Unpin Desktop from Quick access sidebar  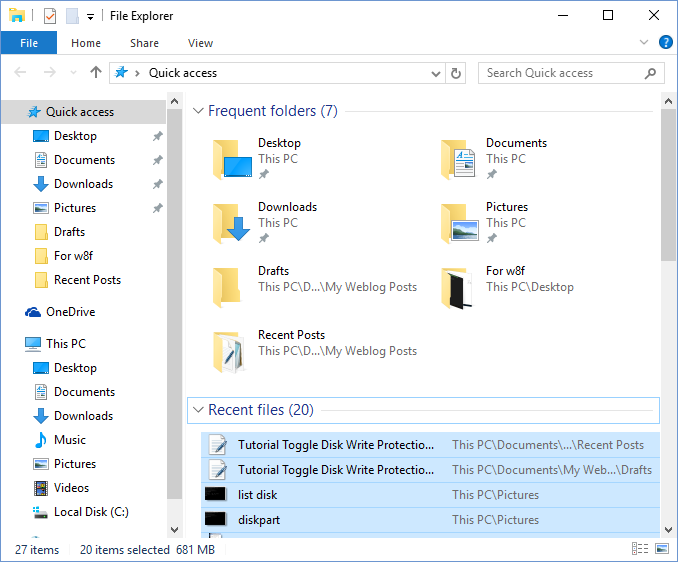click(x=157, y=136)
